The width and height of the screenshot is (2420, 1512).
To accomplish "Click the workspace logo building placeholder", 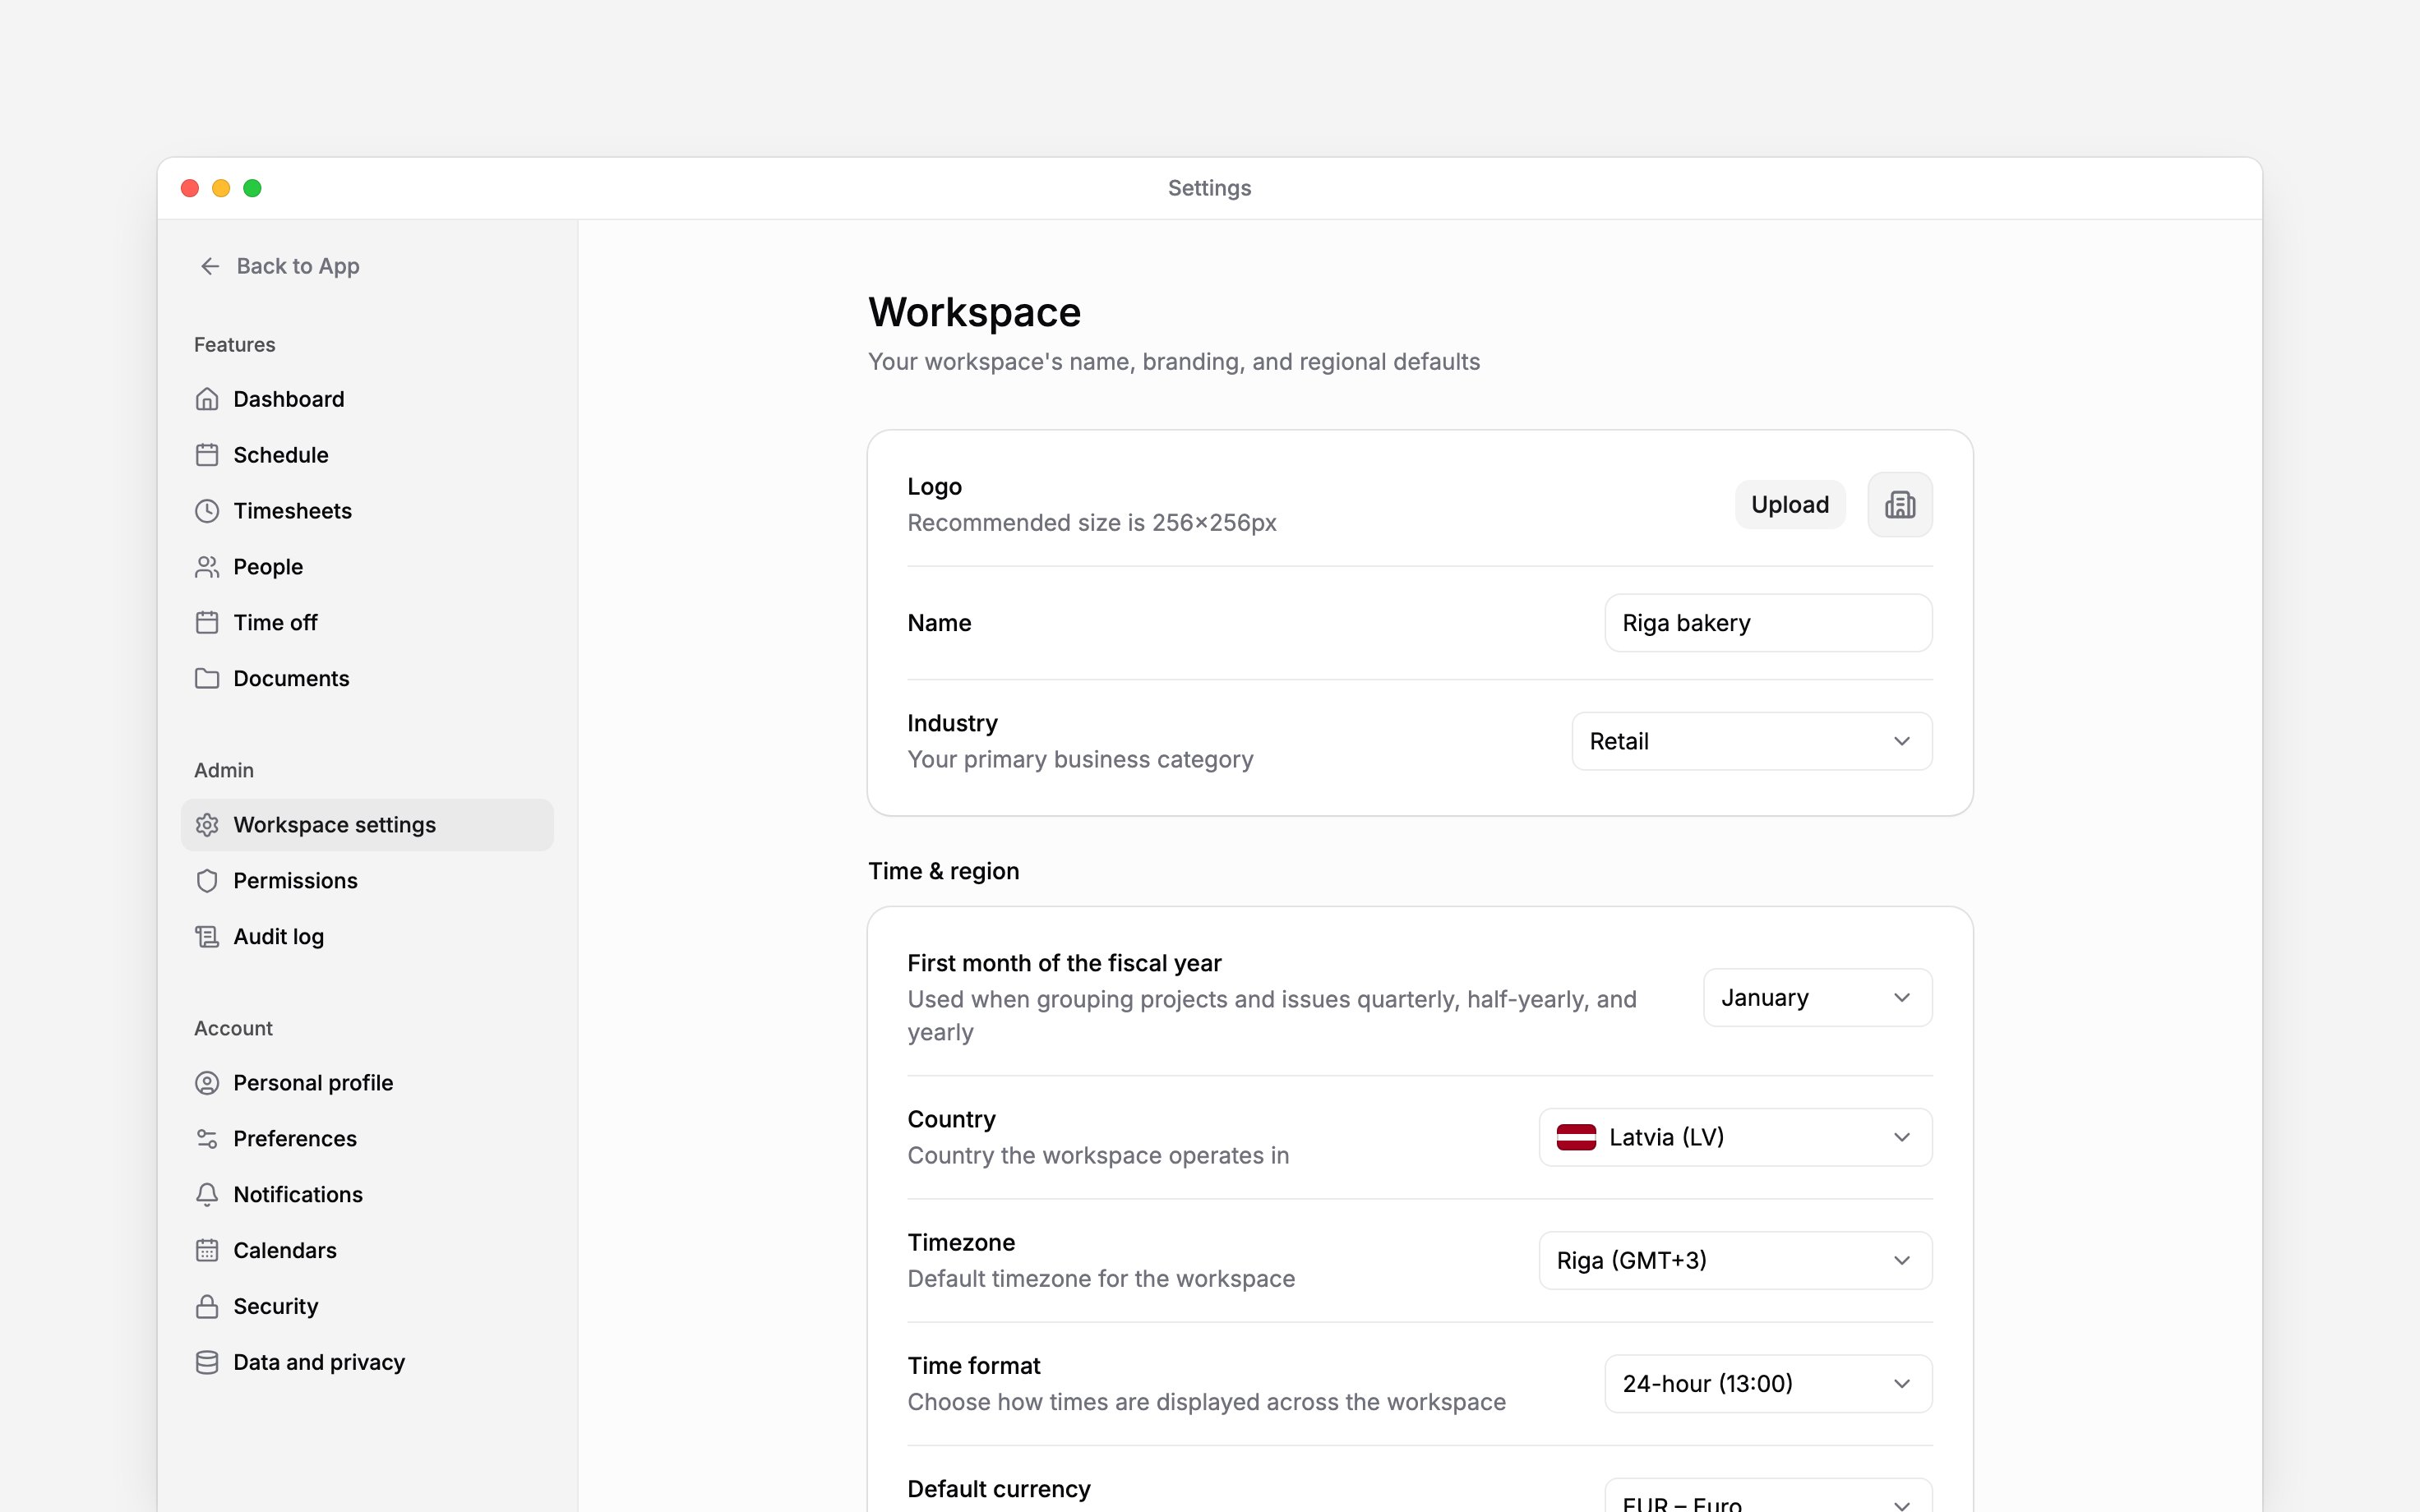I will coord(1900,505).
